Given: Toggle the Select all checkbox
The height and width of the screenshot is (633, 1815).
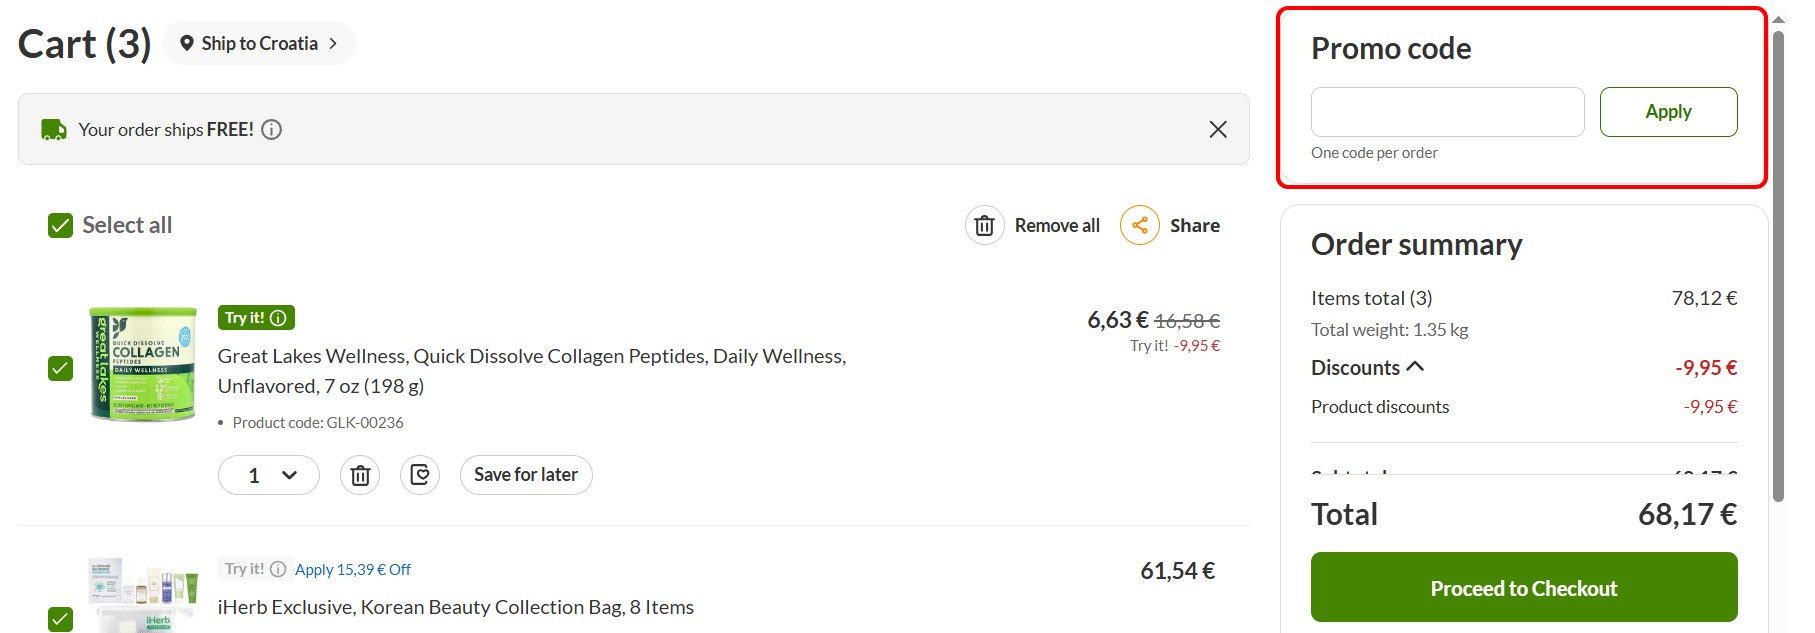Looking at the screenshot, I should [60, 225].
